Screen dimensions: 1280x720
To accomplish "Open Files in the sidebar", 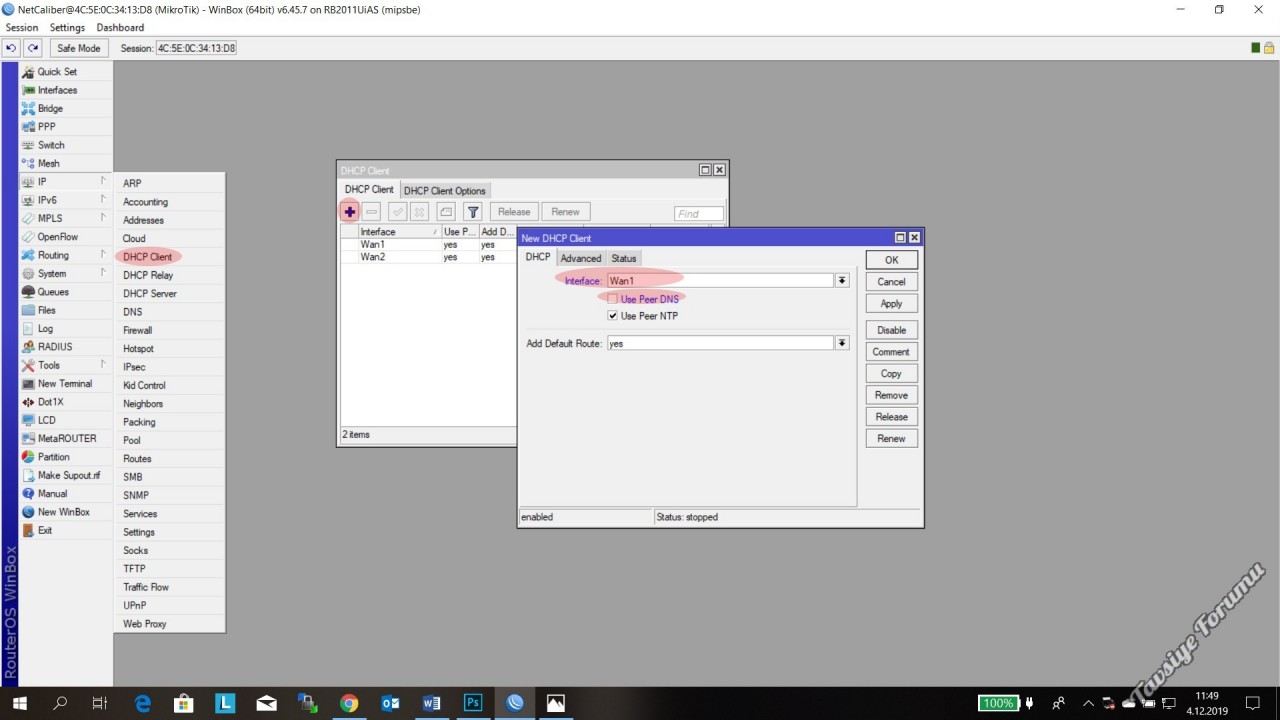I will click(x=47, y=310).
